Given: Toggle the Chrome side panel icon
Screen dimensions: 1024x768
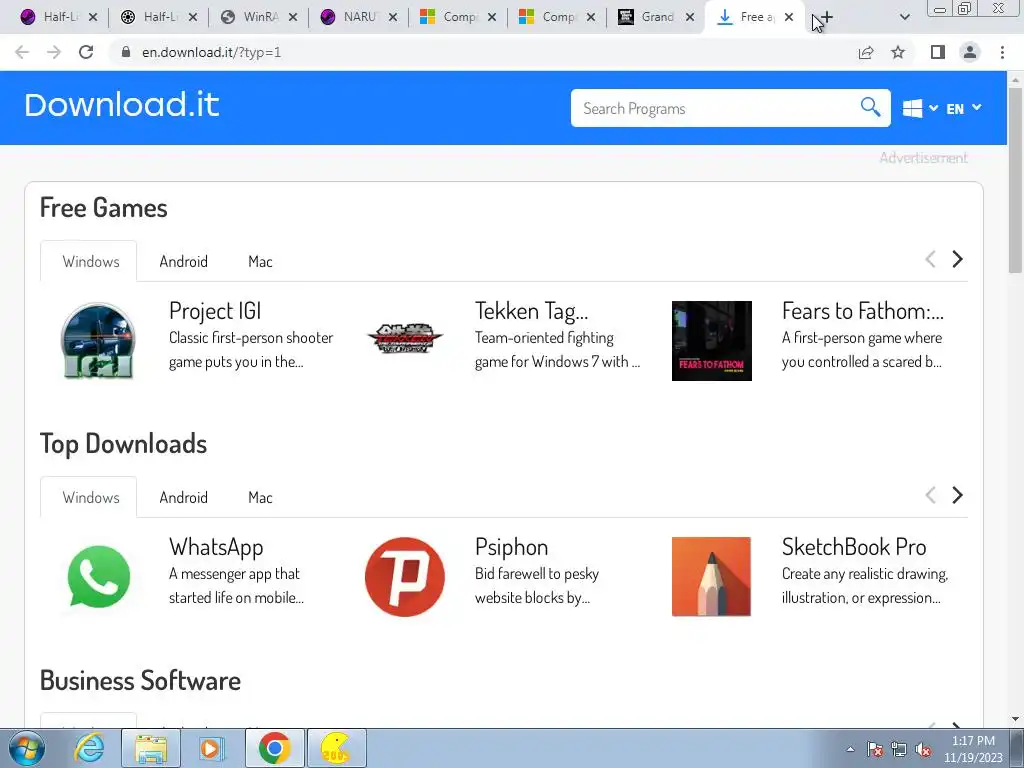Looking at the screenshot, I should click(938, 52).
